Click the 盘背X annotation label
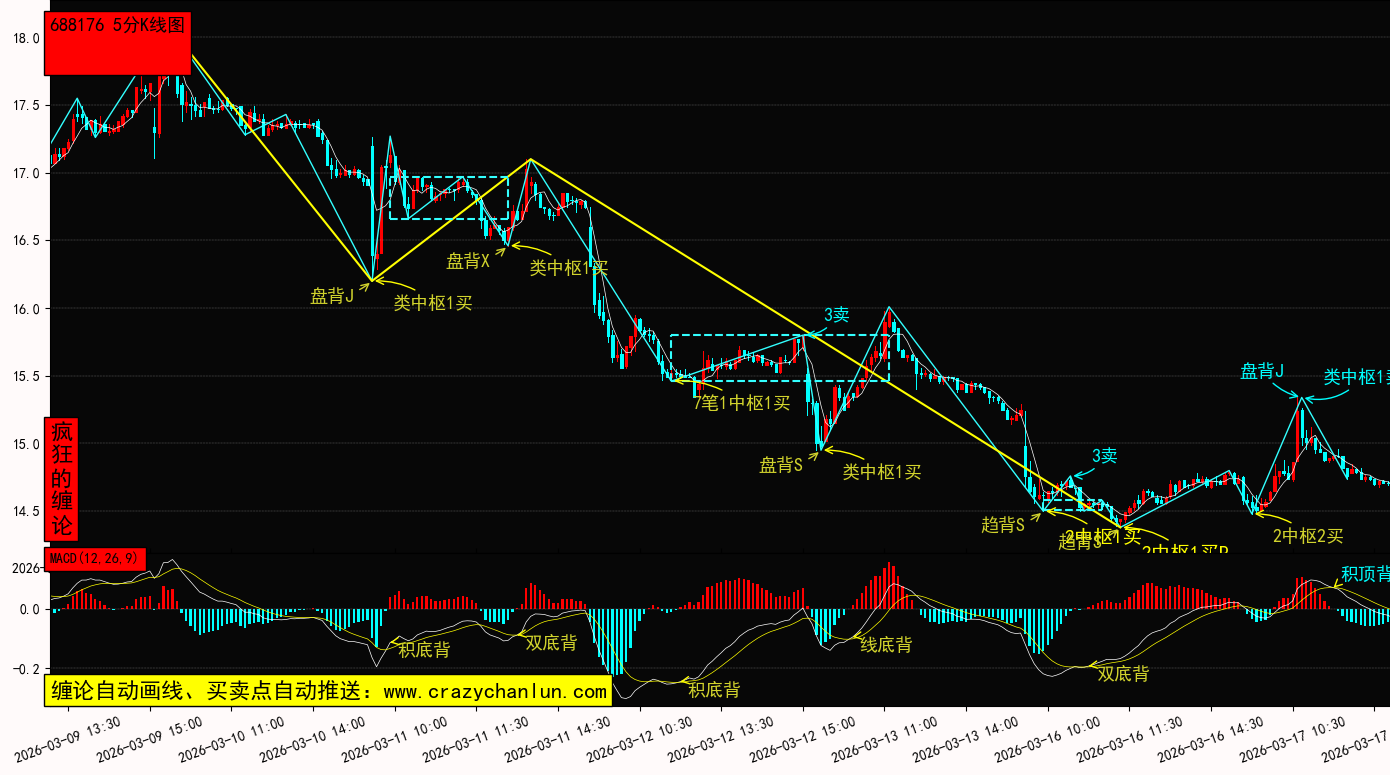The image size is (1390, 775). [468, 261]
